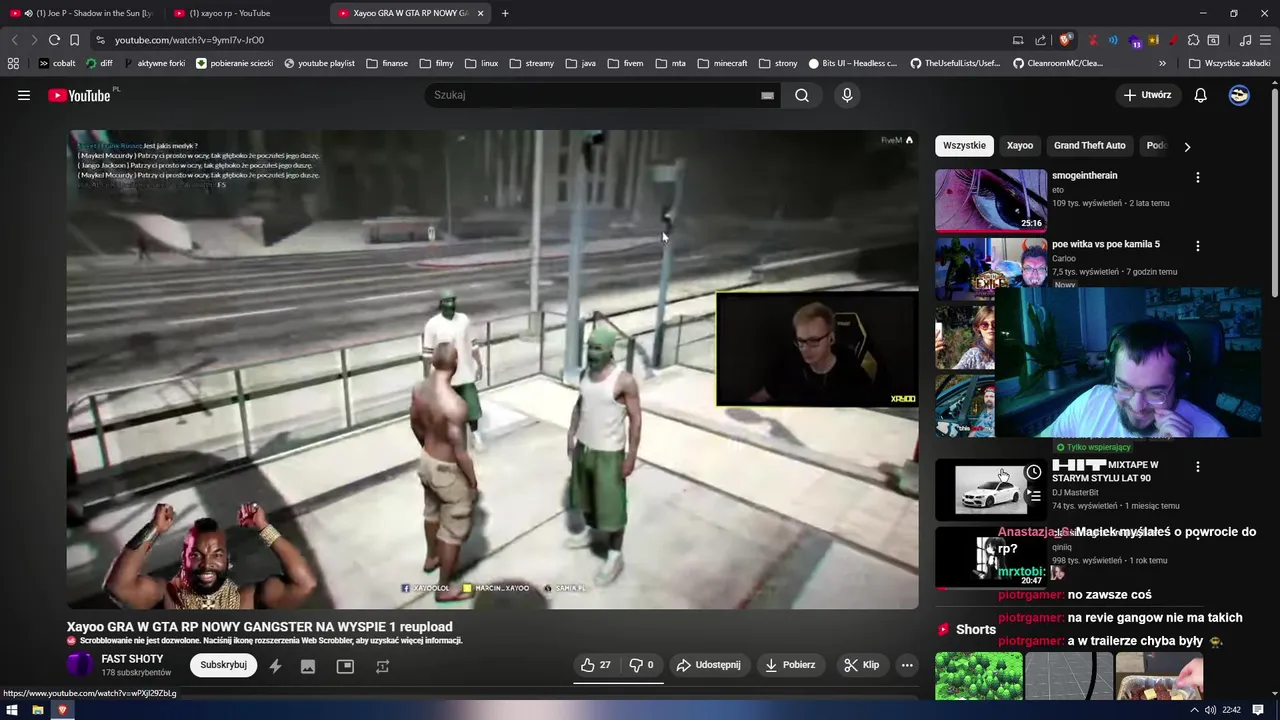This screenshot has height=720, width=1280.
Task: Show hidden bookmarks with double chevron
Action: (1162, 63)
